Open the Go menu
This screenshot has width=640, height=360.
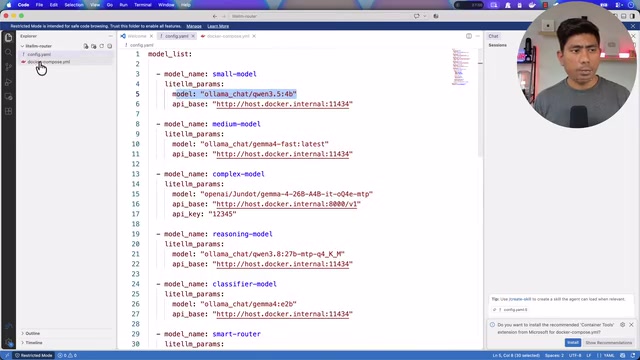[110, 5]
